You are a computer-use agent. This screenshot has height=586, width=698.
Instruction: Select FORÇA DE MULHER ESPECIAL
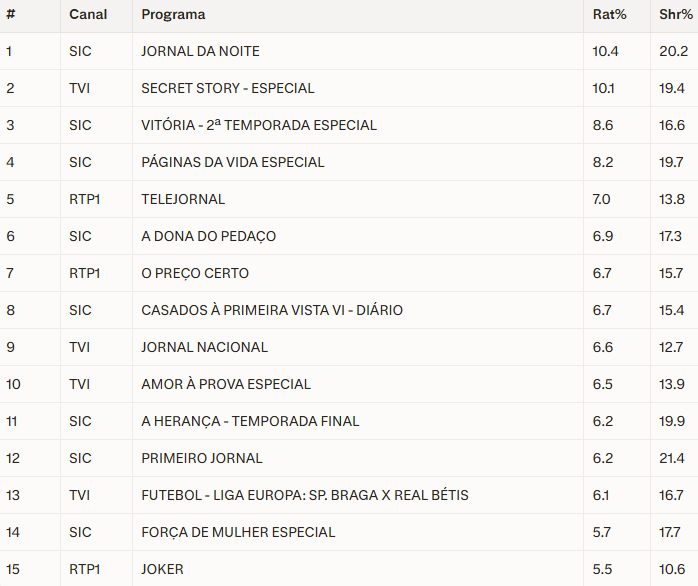[x=238, y=532]
